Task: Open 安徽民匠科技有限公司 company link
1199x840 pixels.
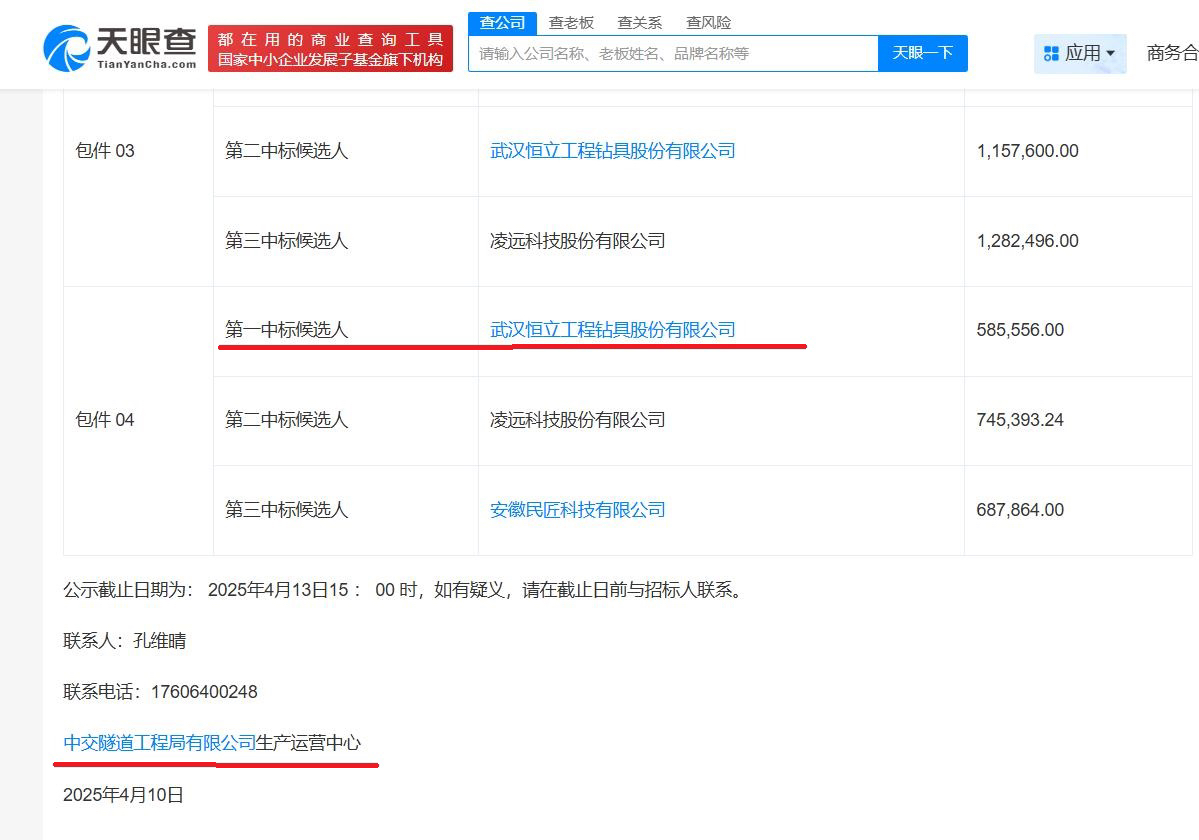Action: (577, 510)
